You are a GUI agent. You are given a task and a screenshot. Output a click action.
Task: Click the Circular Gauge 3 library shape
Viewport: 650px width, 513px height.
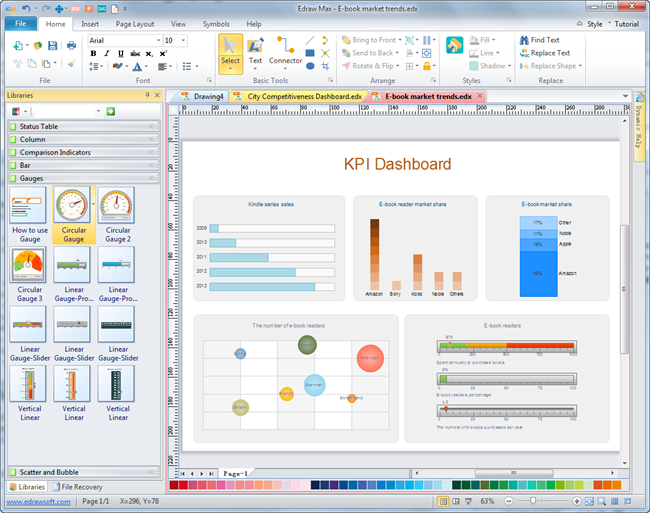(x=28, y=275)
